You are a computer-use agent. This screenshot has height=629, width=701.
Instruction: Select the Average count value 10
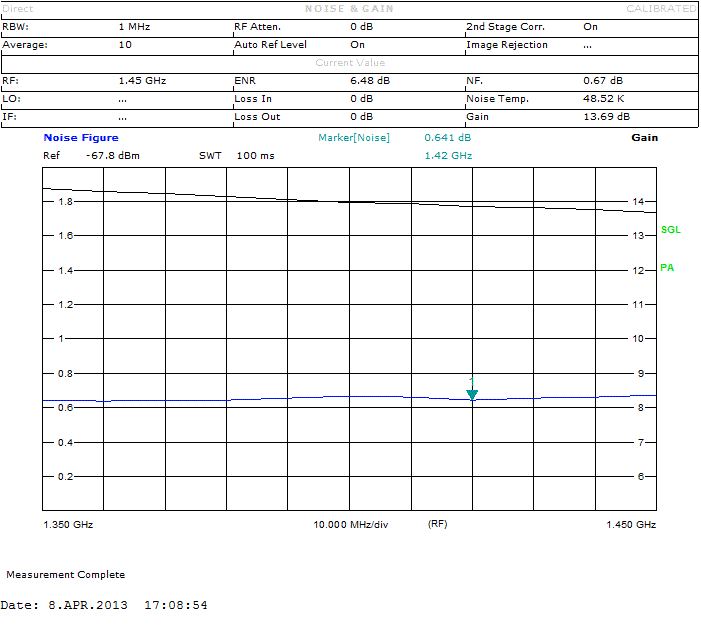click(124, 45)
